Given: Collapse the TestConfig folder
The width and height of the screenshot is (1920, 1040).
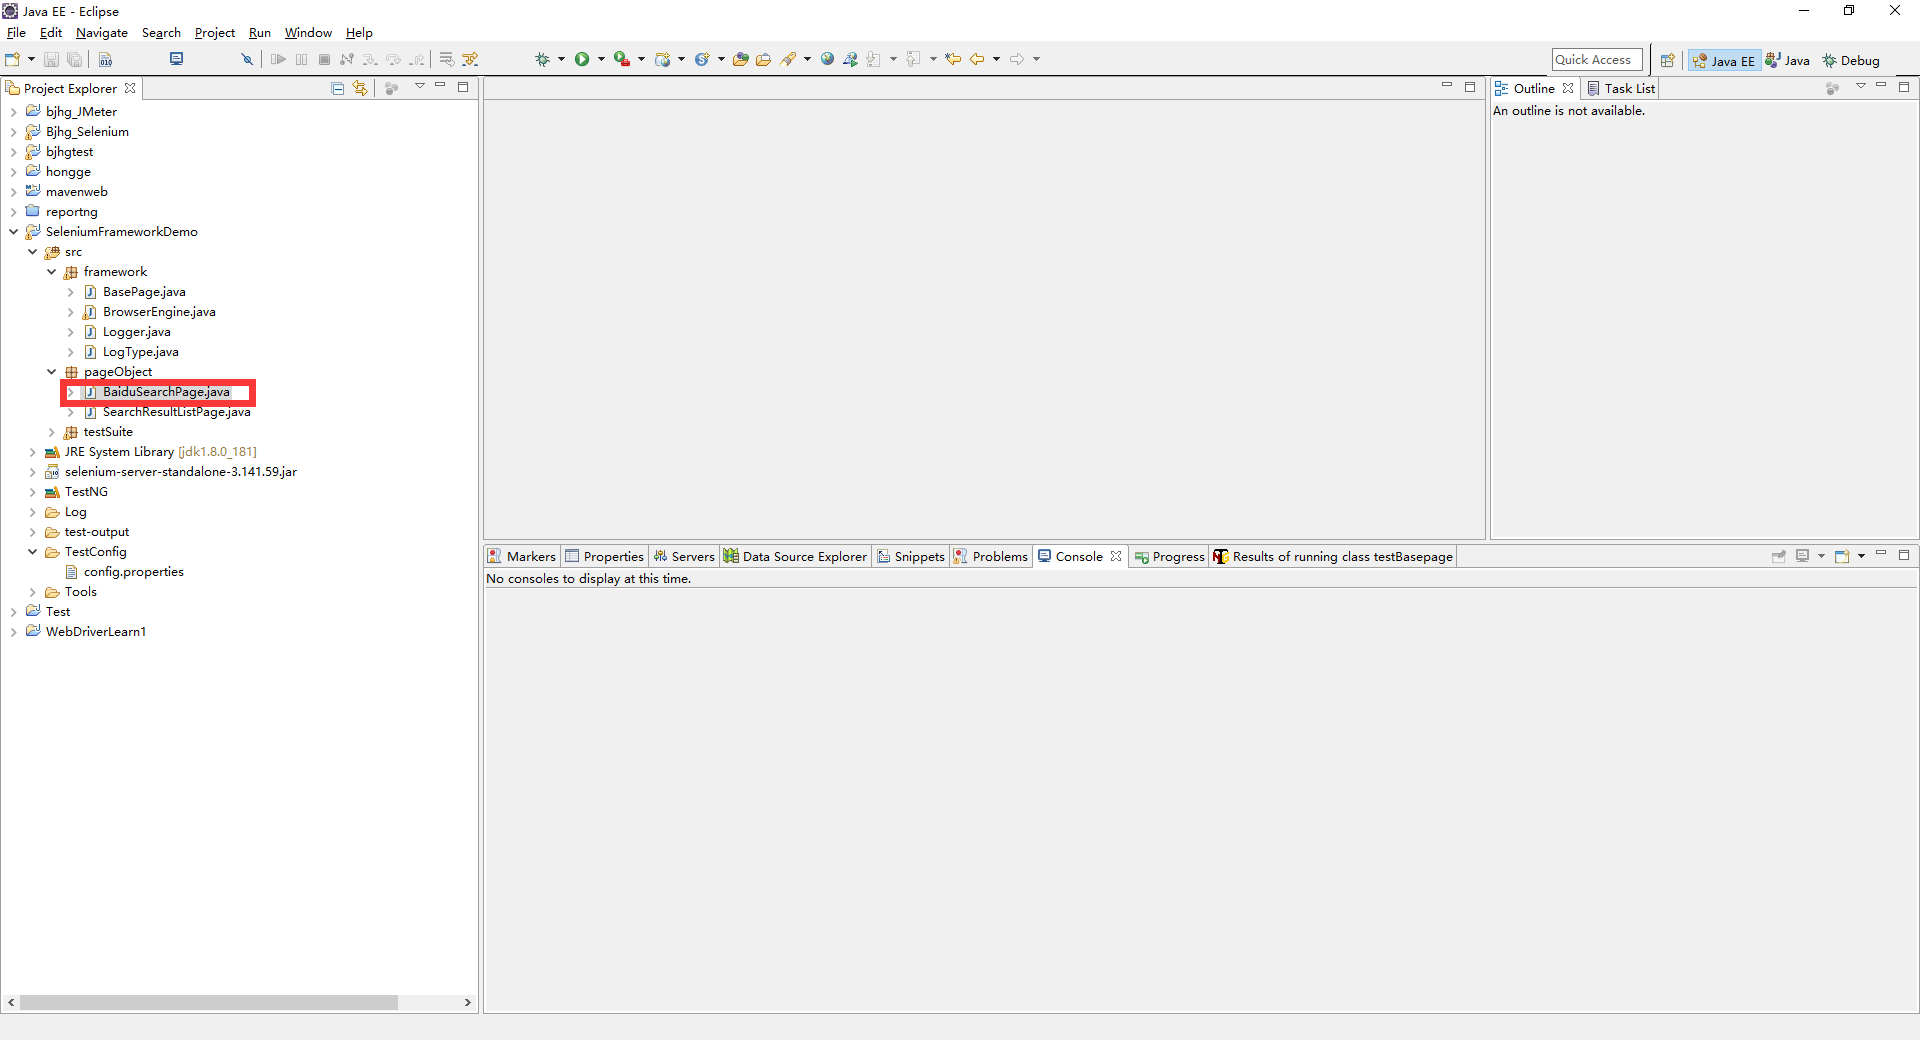Looking at the screenshot, I should click(32, 552).
